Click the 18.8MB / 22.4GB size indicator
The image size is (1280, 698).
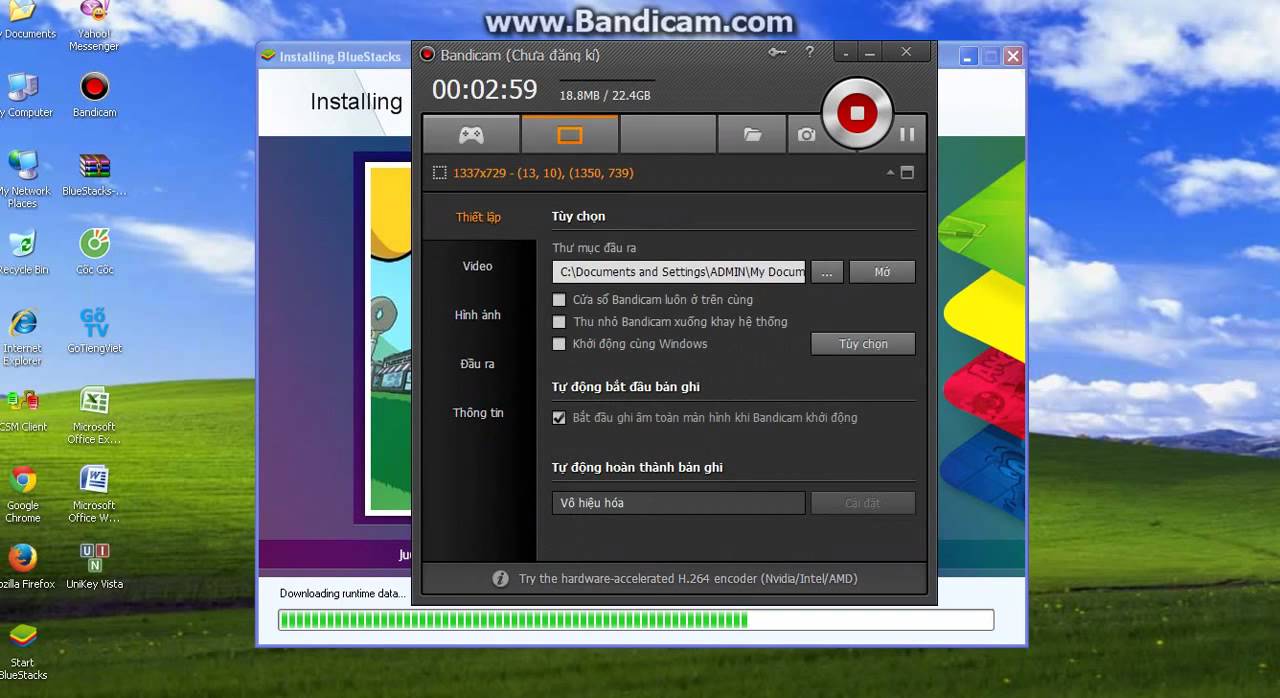[605, 96]
